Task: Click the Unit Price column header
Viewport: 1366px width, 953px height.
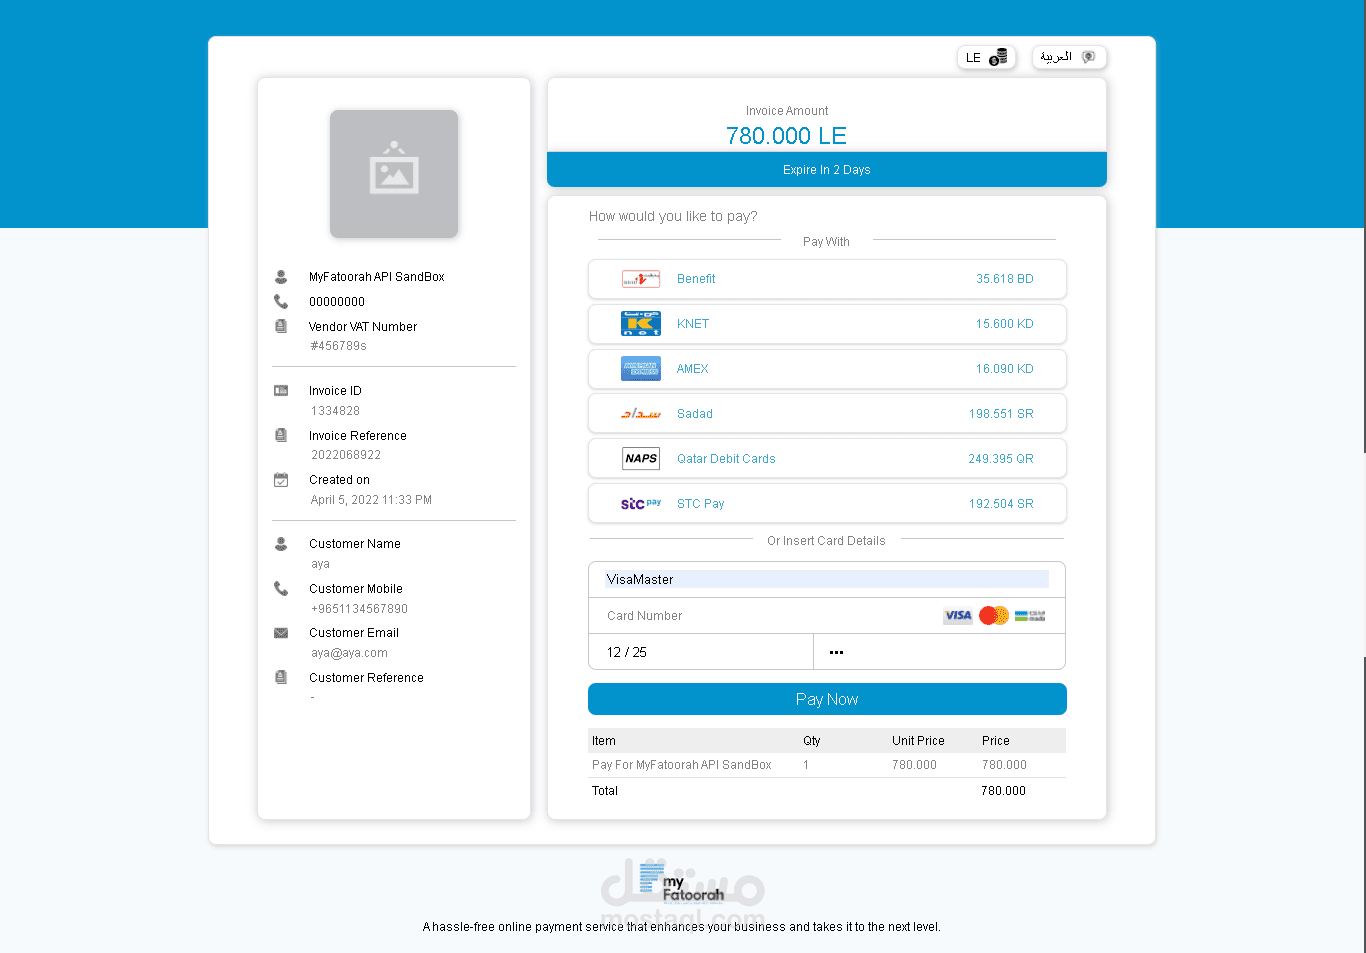Action: click(918, 741)
